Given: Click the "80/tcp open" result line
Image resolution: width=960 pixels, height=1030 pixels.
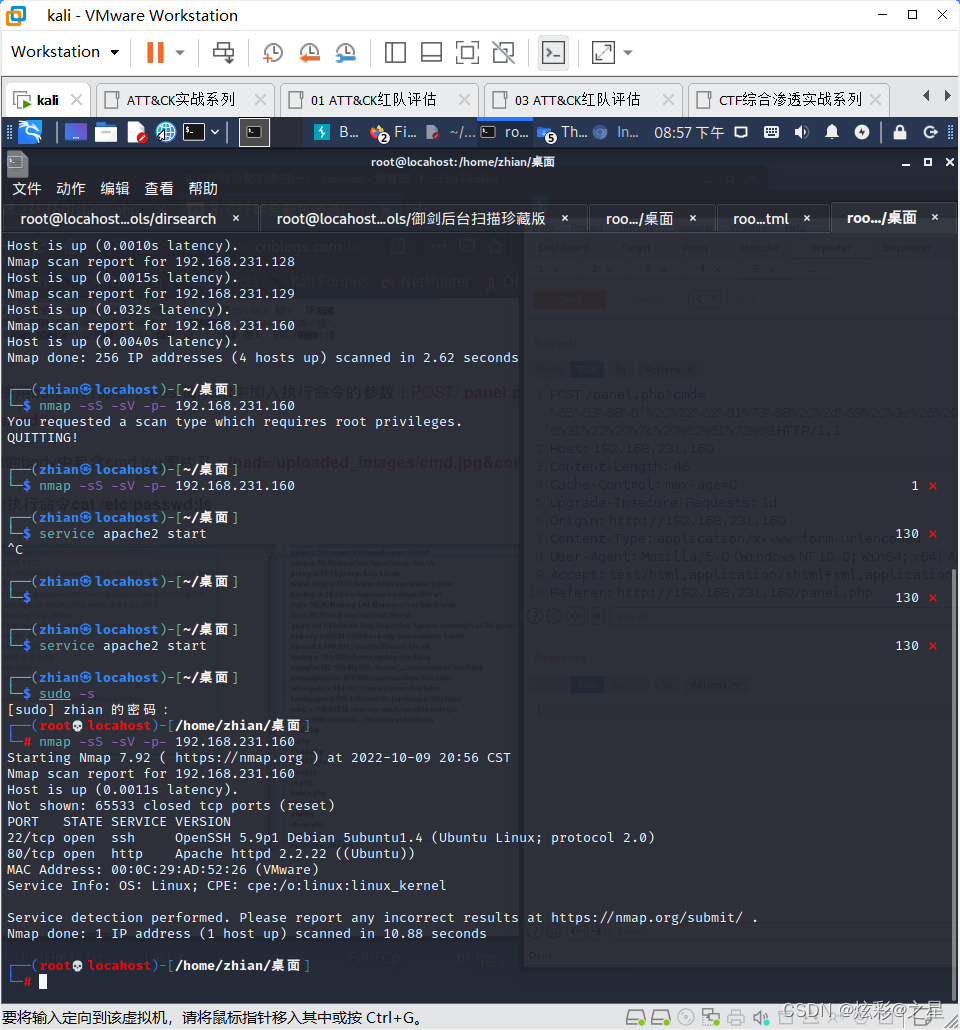Looking at the screenshot, I should point(211,854).
